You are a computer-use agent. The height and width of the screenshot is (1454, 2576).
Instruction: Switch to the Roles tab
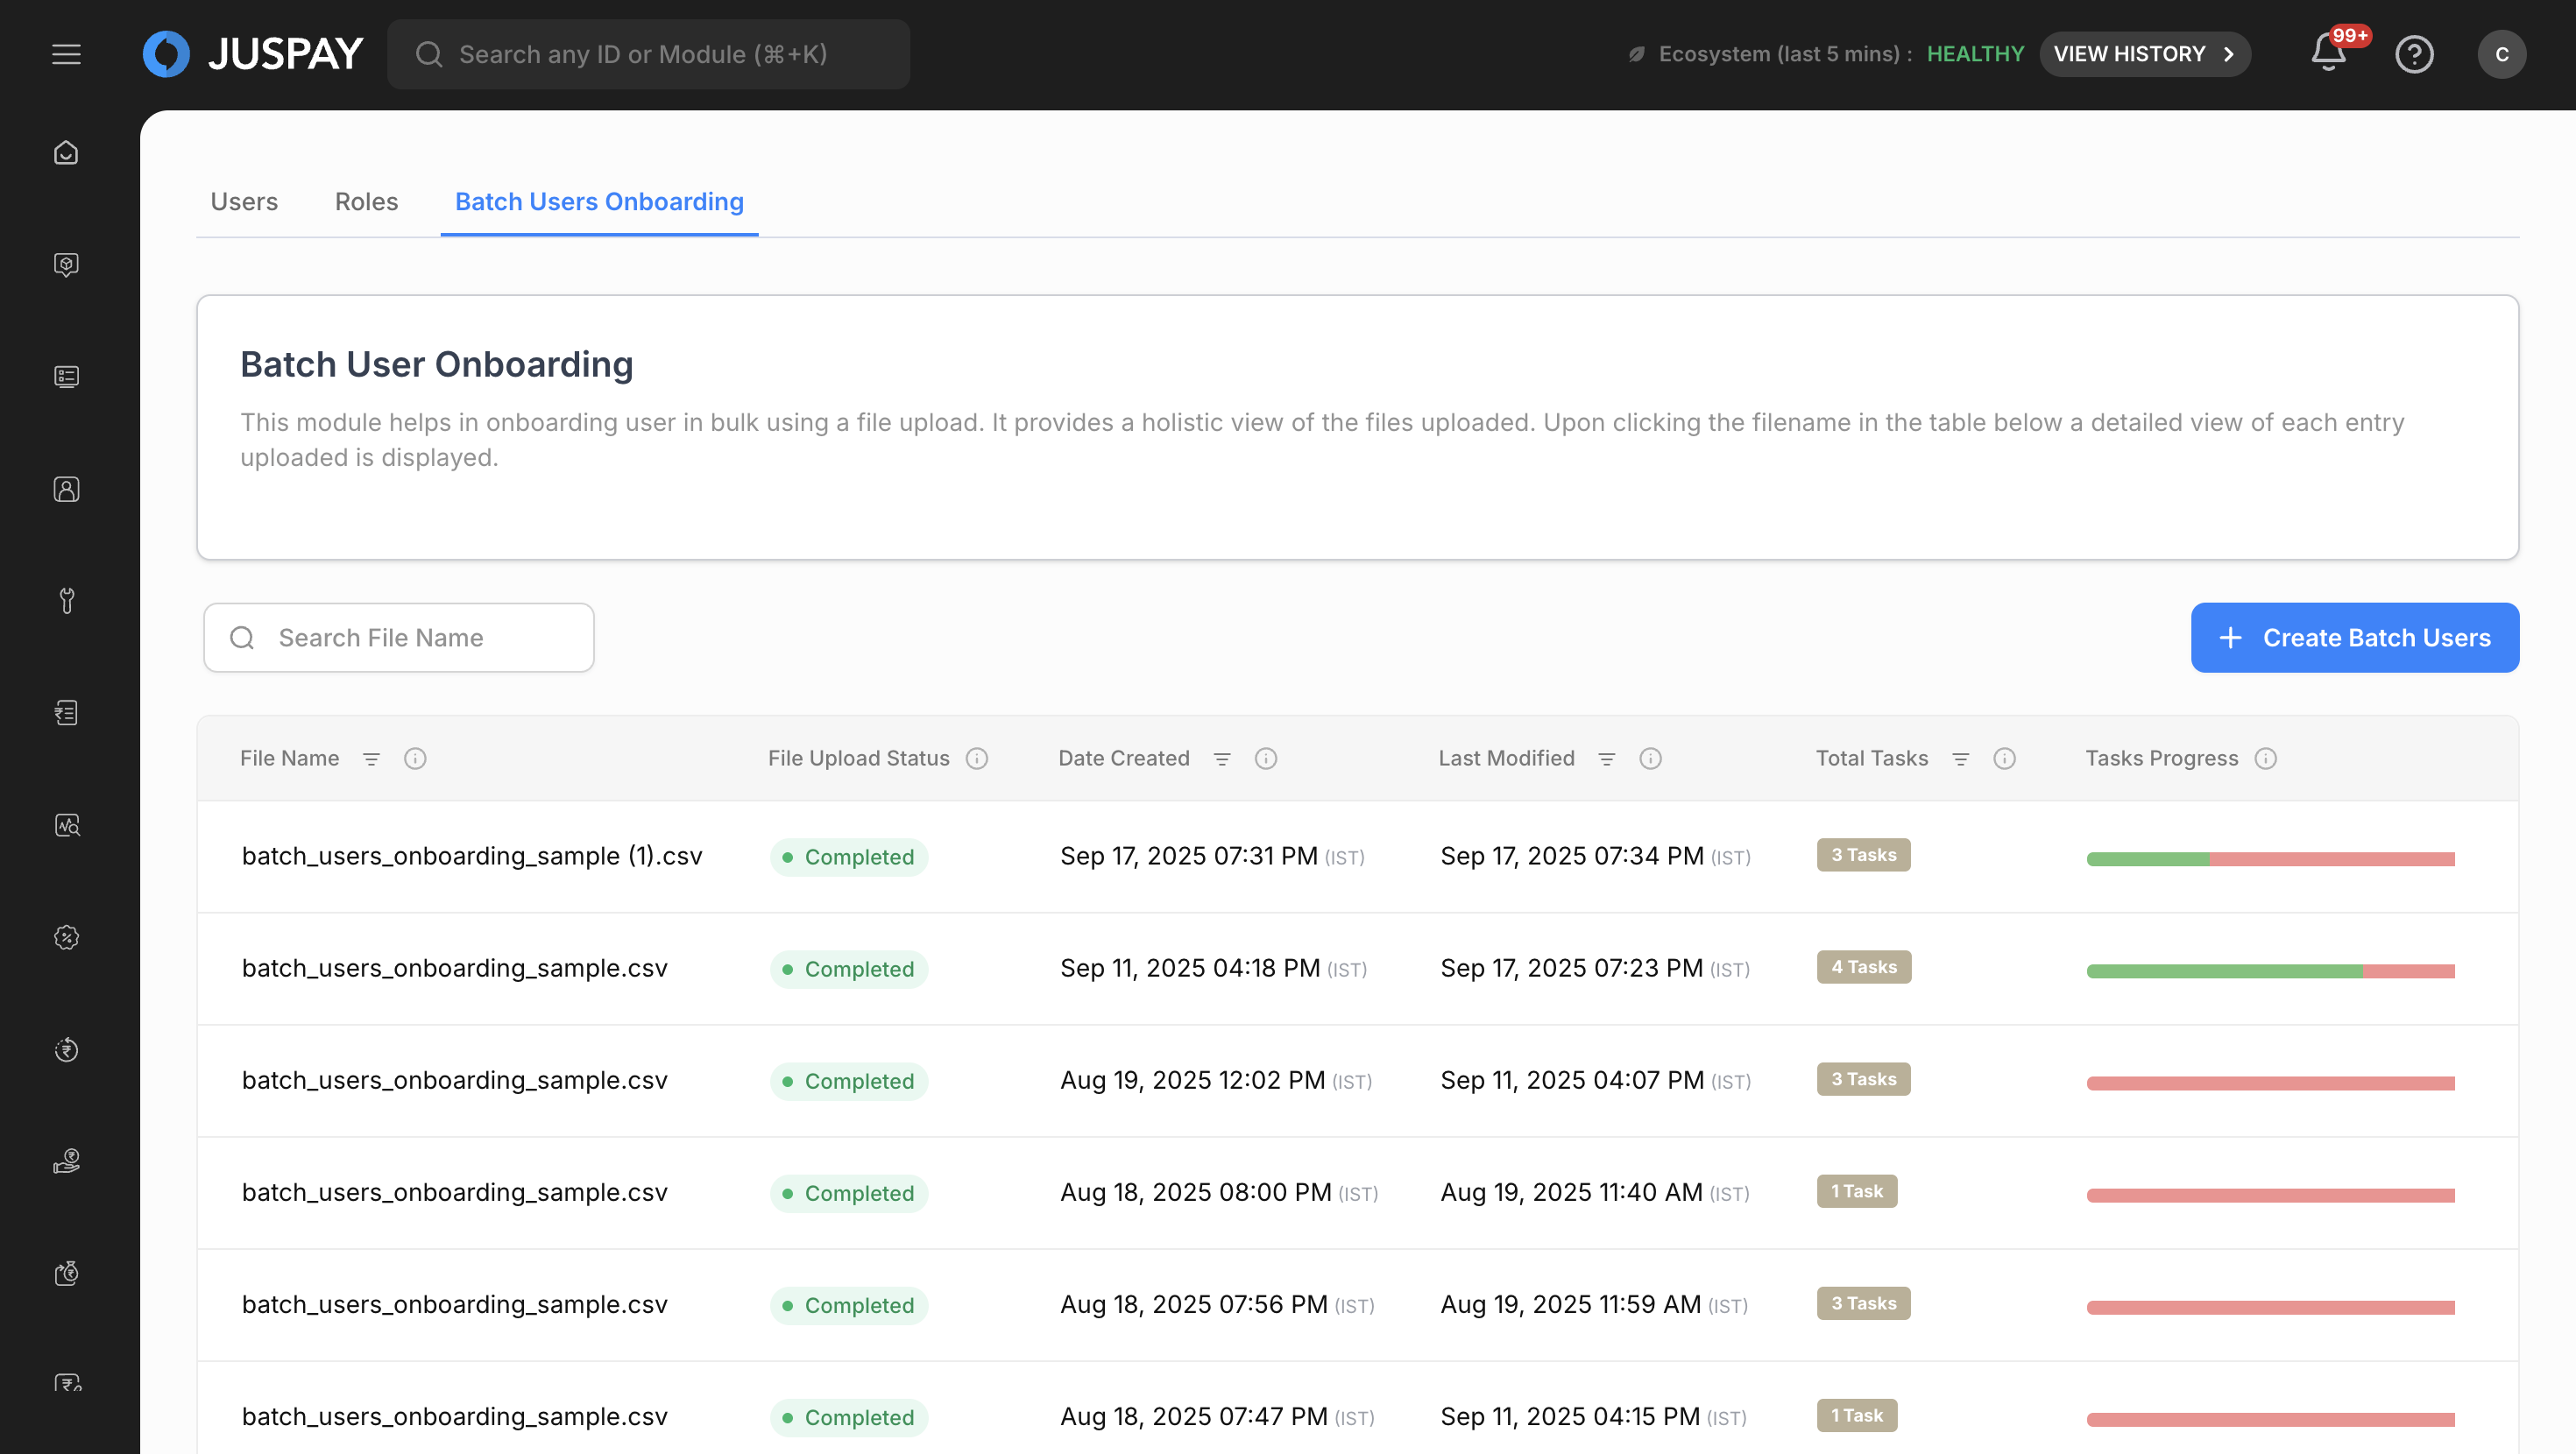point(366,202)
